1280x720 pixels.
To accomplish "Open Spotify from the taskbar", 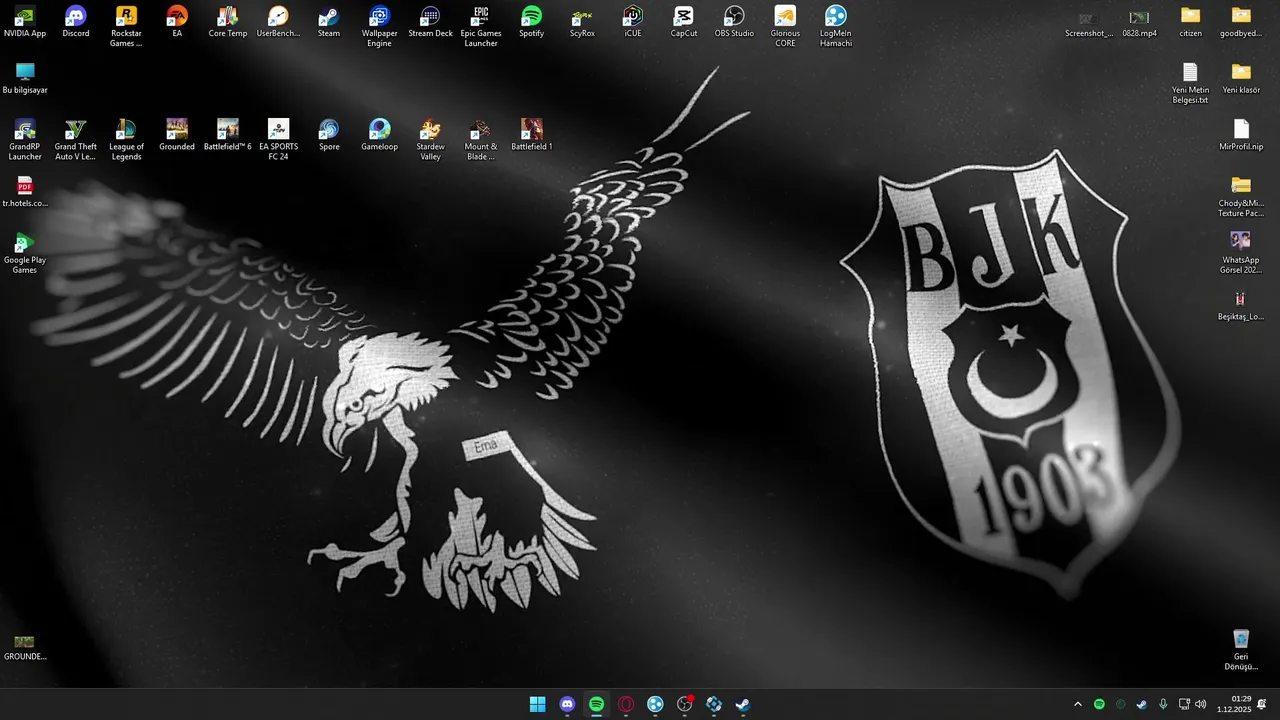I will pos(596,704).
